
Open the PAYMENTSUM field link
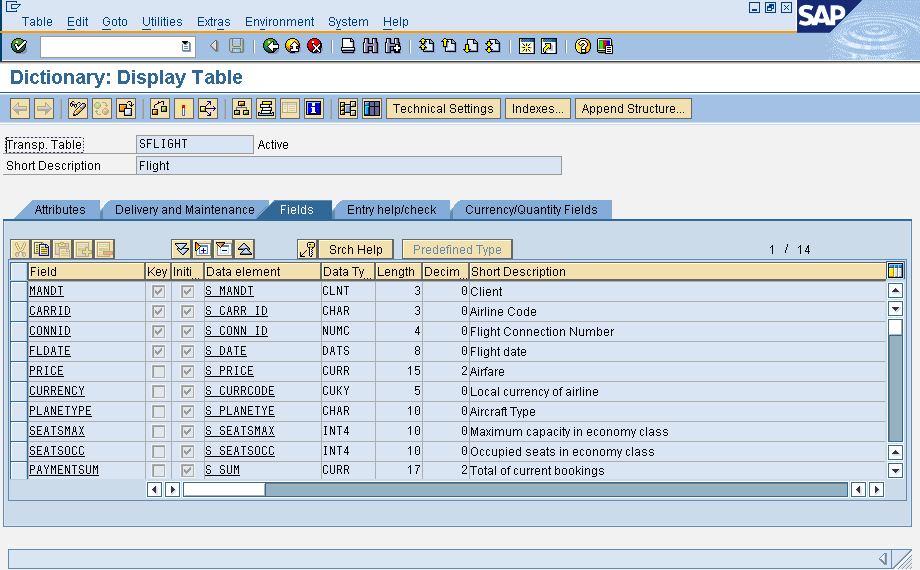(x=64, y=470)
